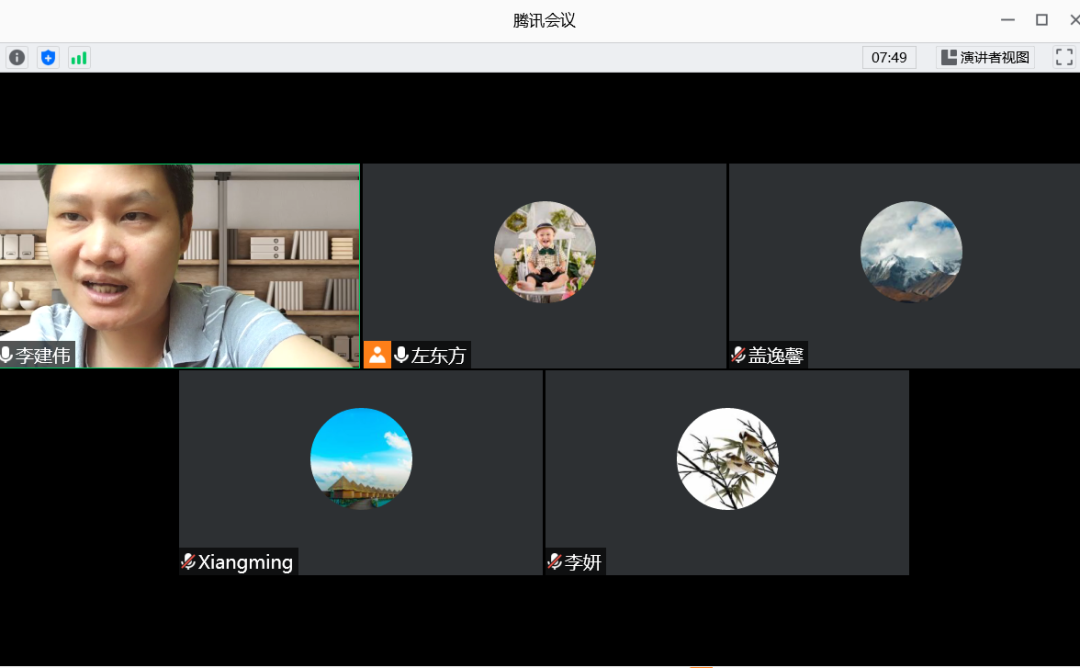
Task: Click 李妍's bird painting avatar
Action: (727, 459)
